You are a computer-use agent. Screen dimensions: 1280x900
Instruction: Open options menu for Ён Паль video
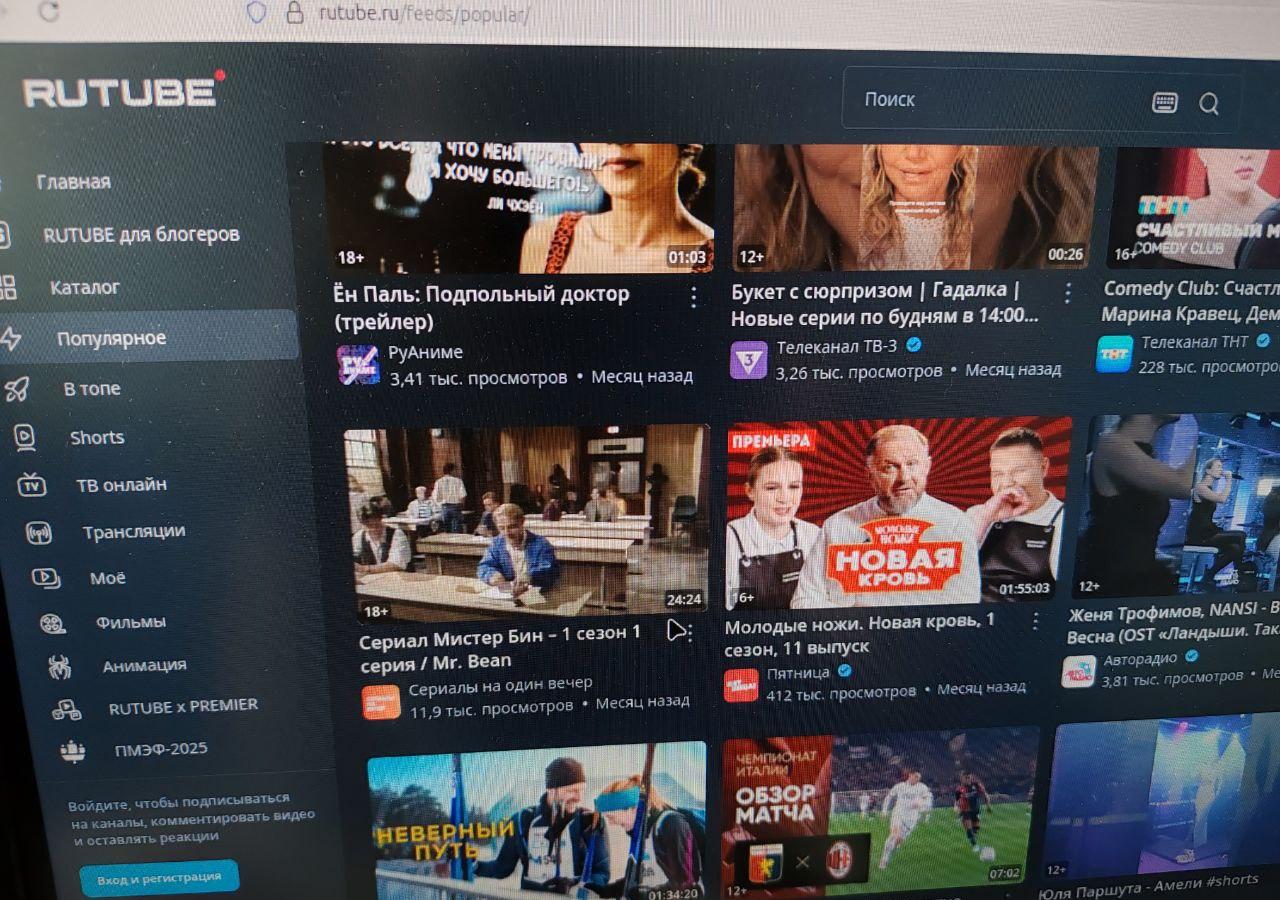693,297
